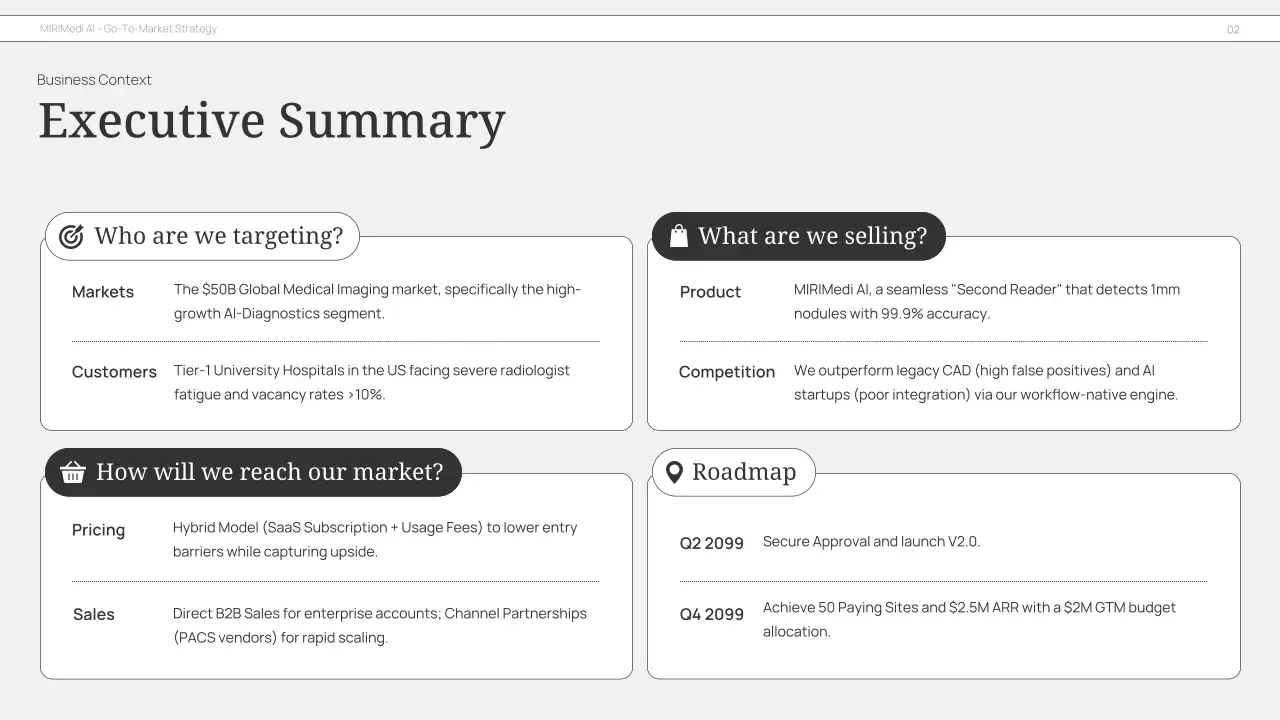Click the shopping basket icon
This screenshot has width=1280, height=720.
click(x=73, y=472)
